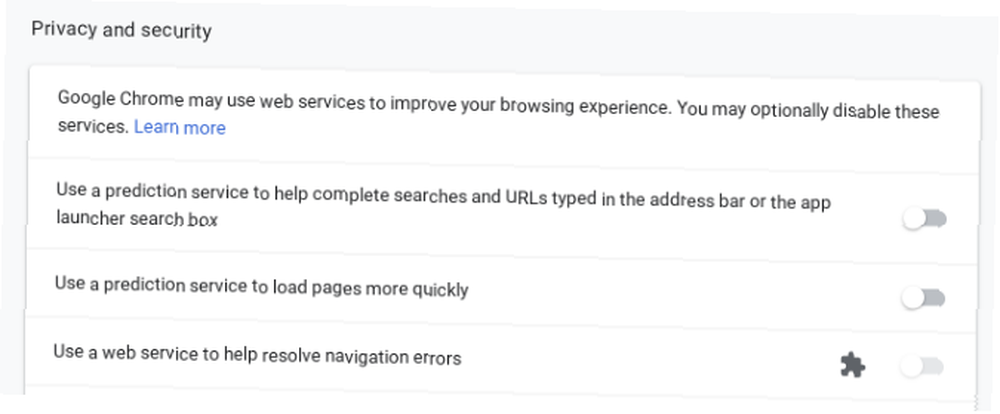Toggle the load pages more quickly switch

[923, 298]
